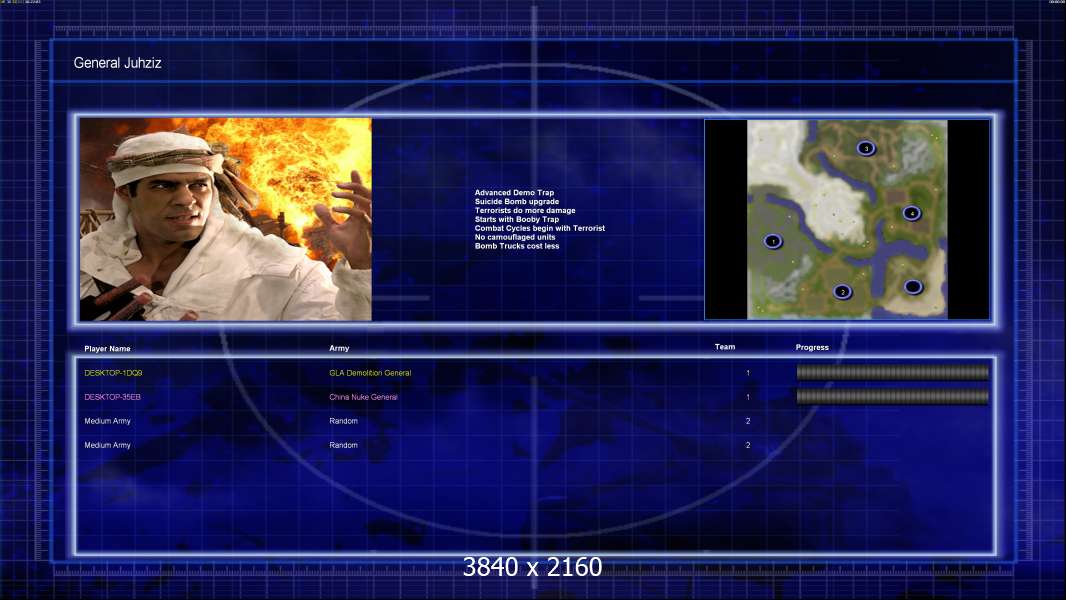The width and height of the screenshot is (1066, 600).
Task: Click the Progress column header
Action: click(812, 347)
